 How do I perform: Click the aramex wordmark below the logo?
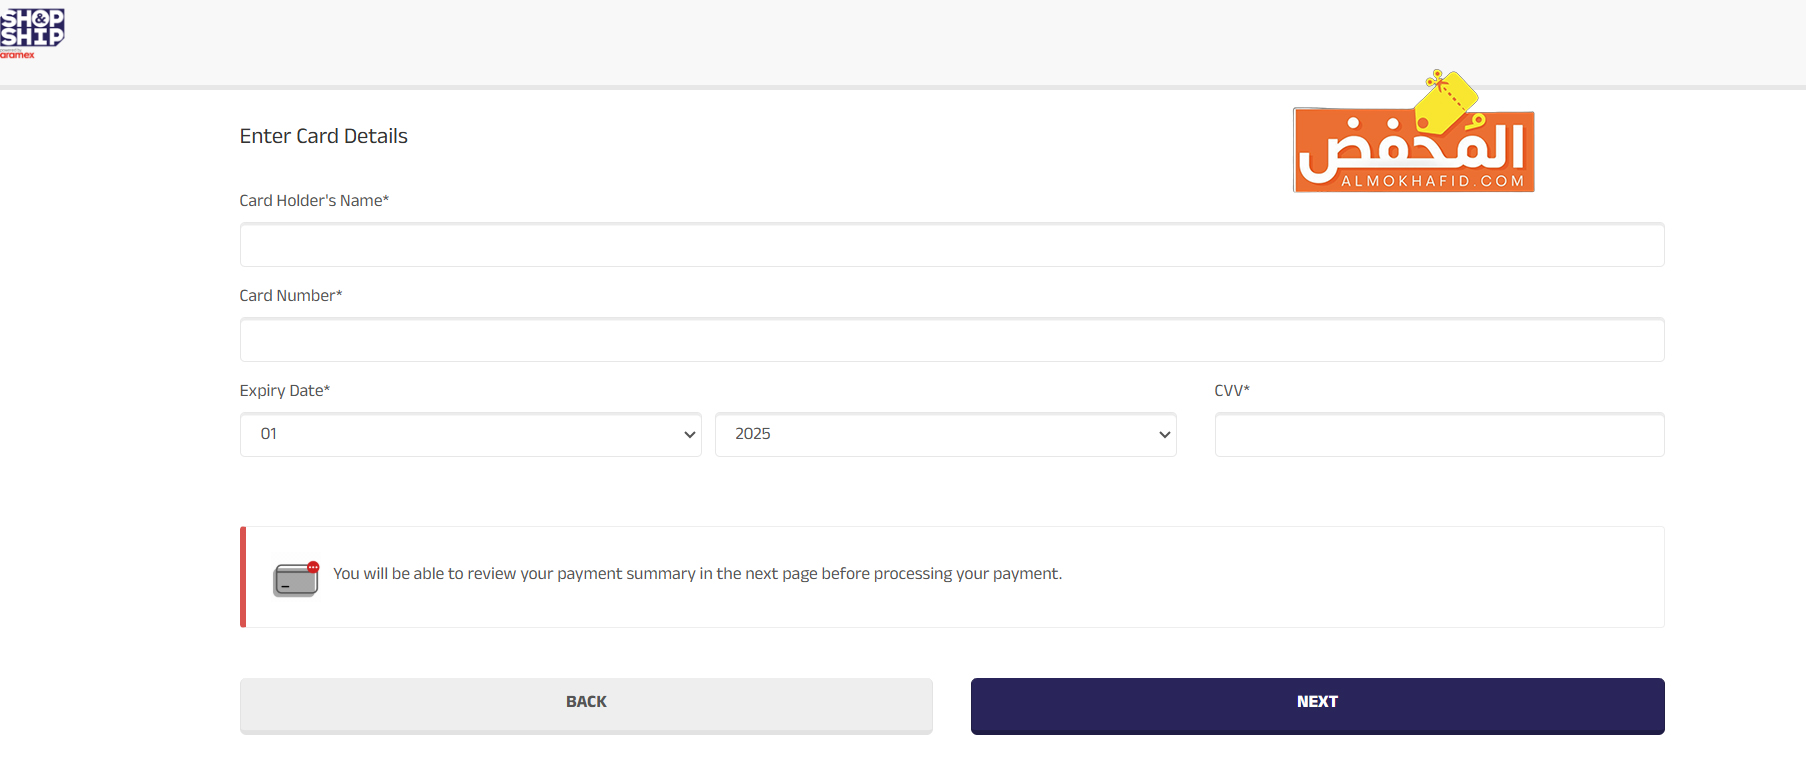pyautogui.click(x=17, y=55)
